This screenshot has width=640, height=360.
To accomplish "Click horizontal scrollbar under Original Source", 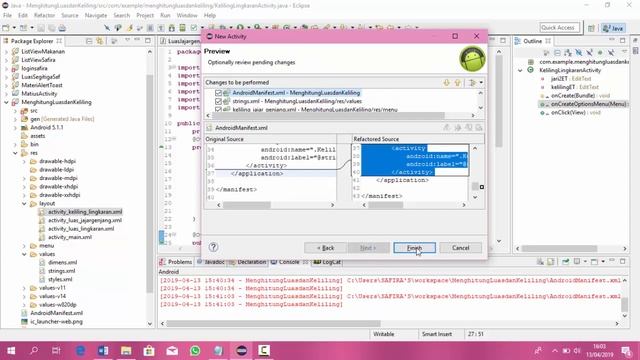I will 247,205.
